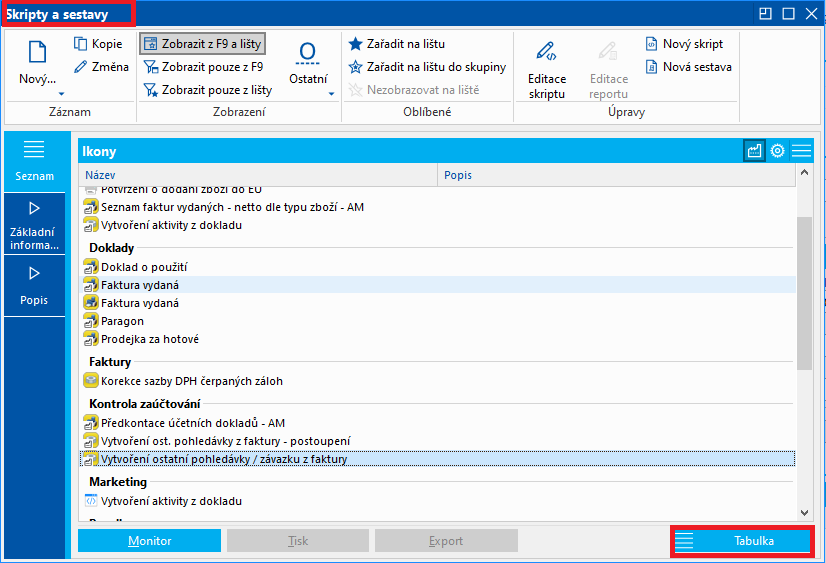
Task: Expand the Ostatní dropdown arrow
Action: (331, 94)
